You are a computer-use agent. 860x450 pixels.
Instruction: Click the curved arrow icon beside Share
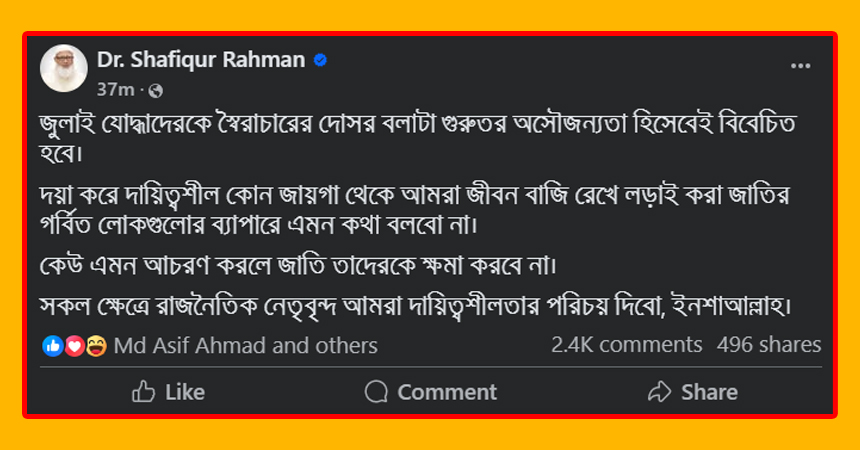click(x=658, y=391)
